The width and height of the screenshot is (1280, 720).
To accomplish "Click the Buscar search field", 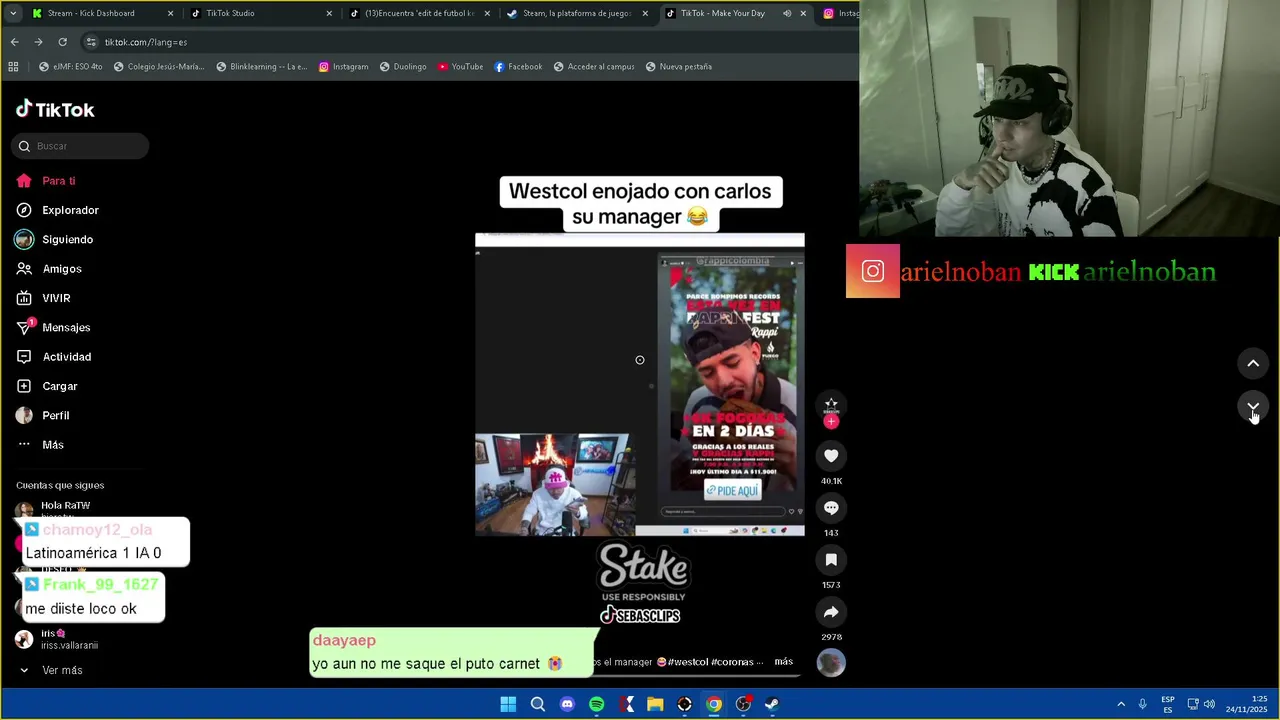I will 80,146.
